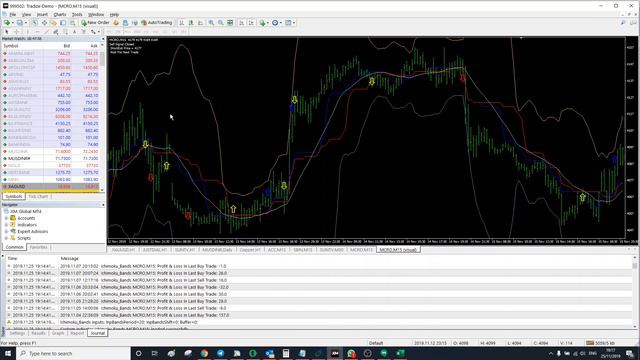This screenshot has width=640, height=360.
Task: Toggle auto scroll chart icon
Action: point(242,23)
